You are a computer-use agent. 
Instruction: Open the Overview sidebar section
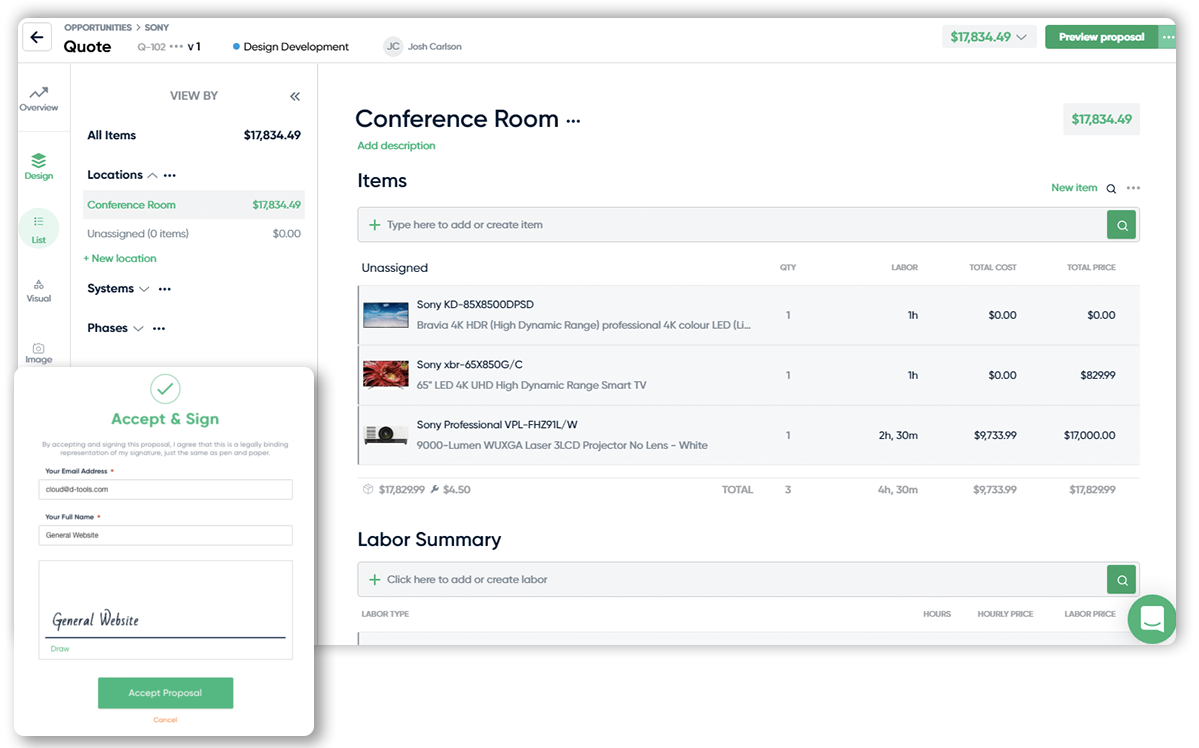pyautogui.click(x=38, y=99)
